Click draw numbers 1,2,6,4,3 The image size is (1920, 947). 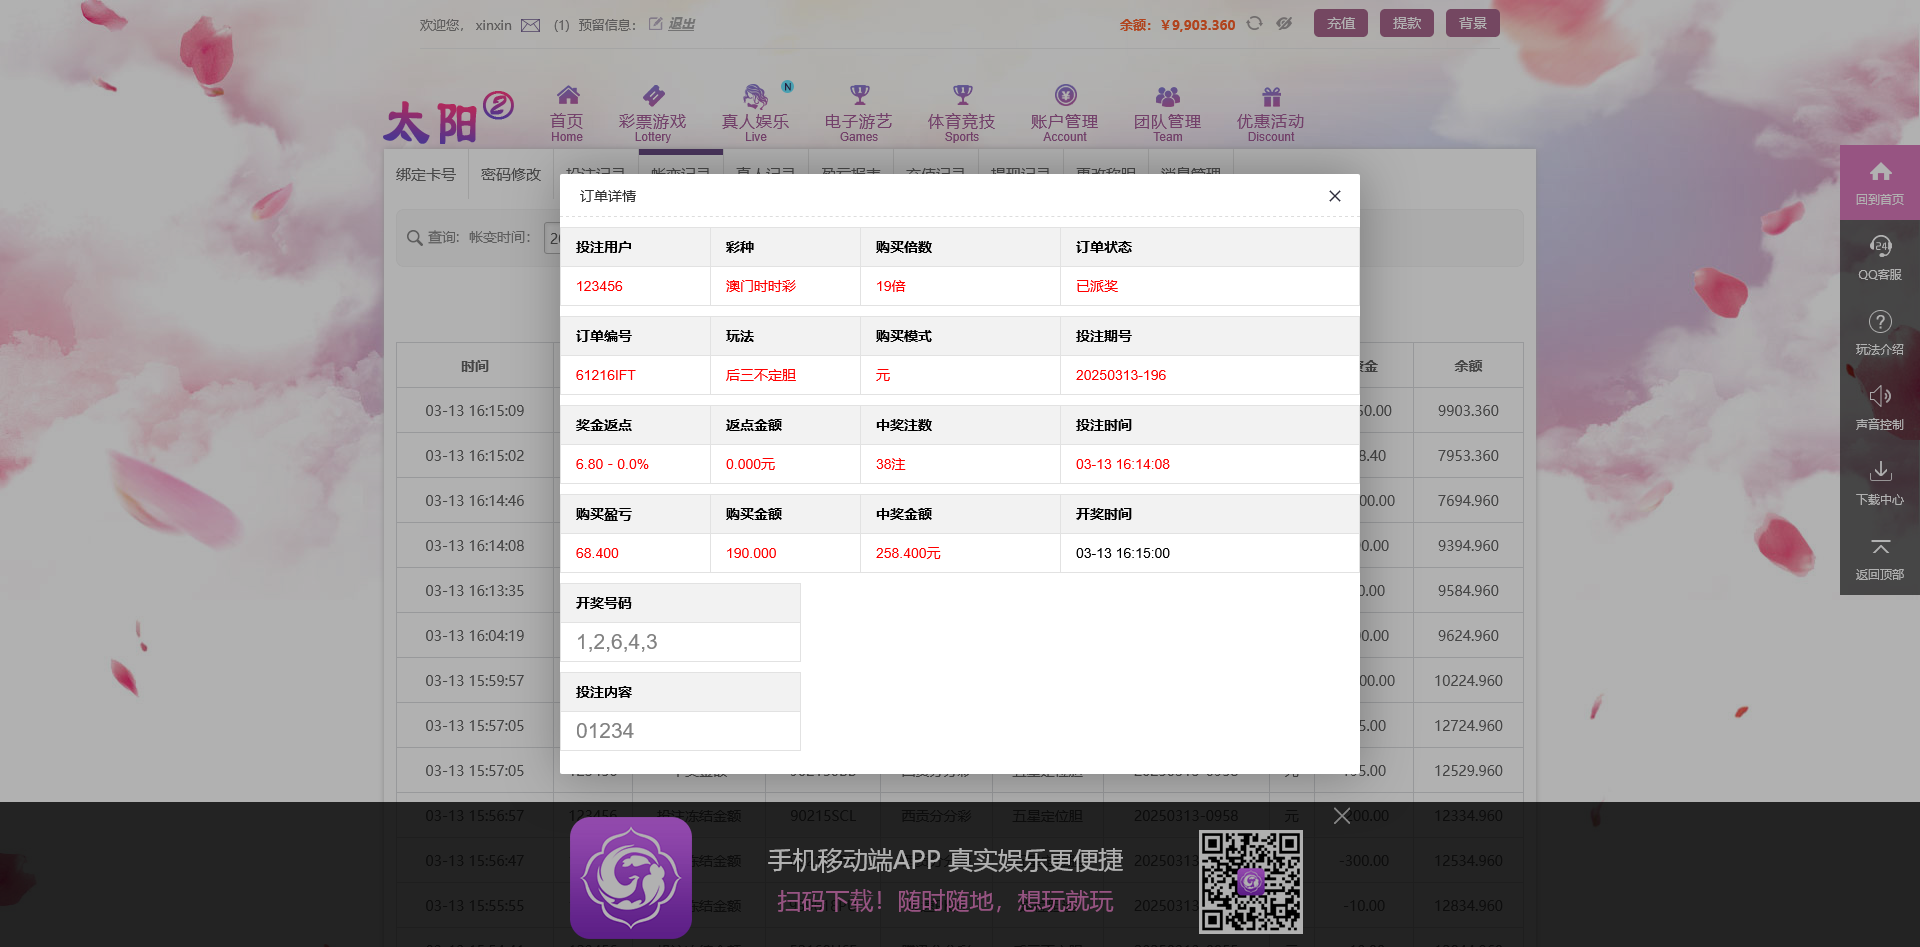tap(617, 642)
